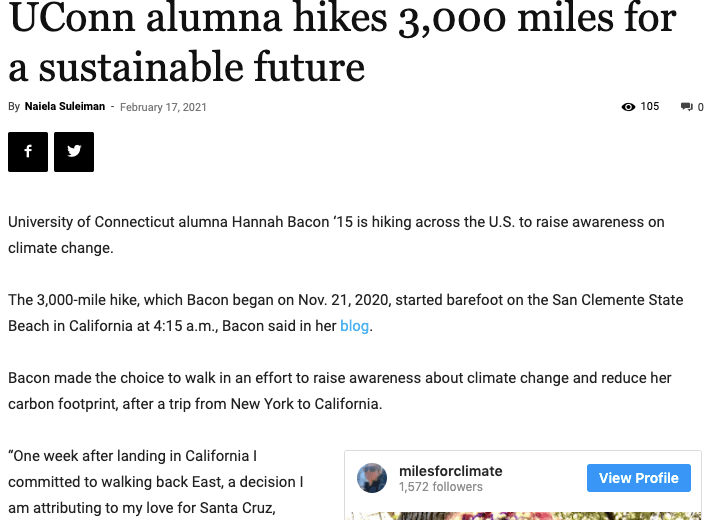Click the quote beginning "One week after landing"
721x520 pixels.
click(156, 481)
